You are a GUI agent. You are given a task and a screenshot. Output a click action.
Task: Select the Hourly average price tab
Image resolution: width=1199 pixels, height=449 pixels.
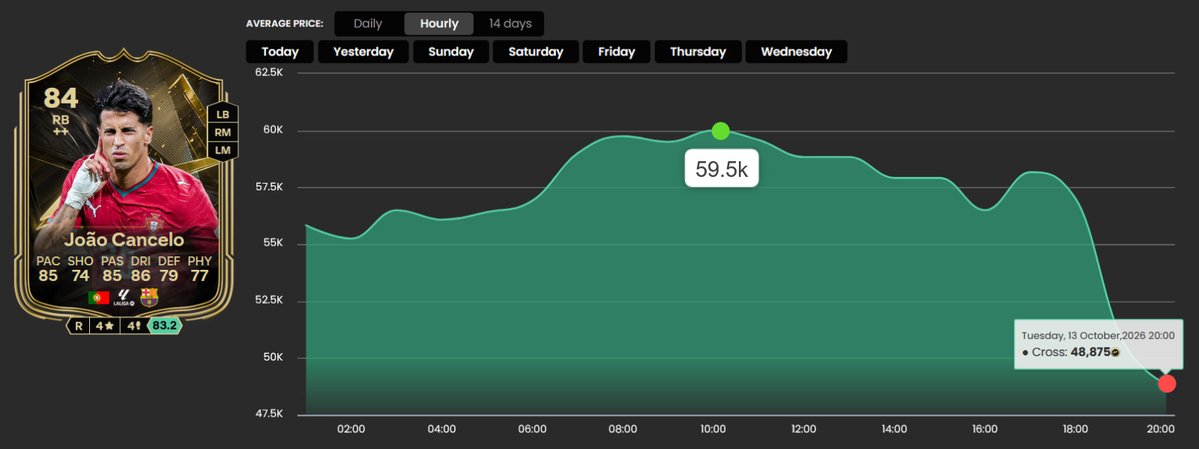click(439, 24)
